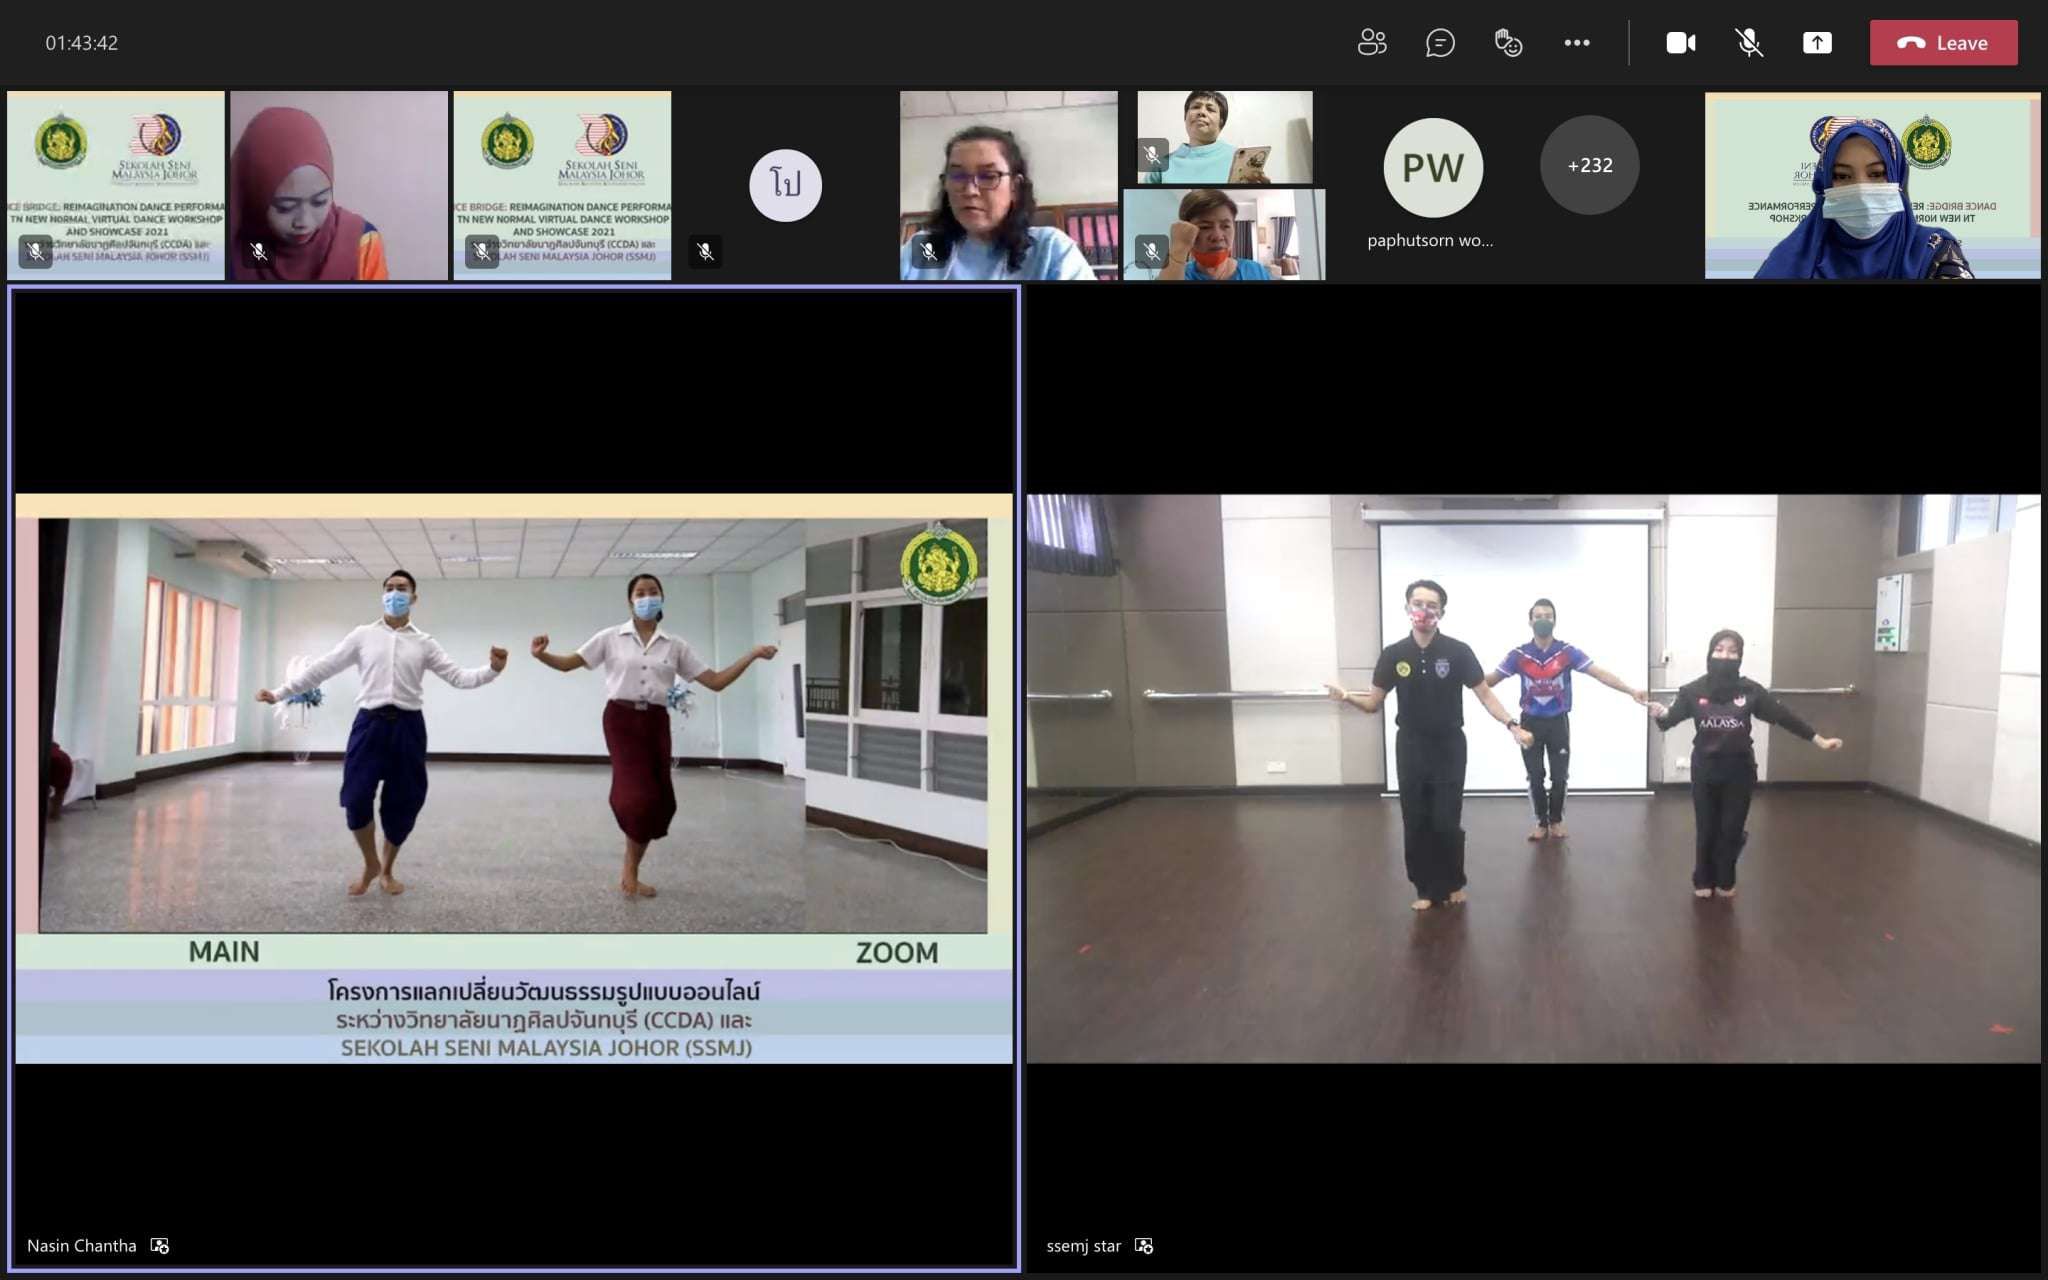The height and width of the screenshot is (1280, 2048).
Task: Click the Nasin Chantha name label
Action: coord(81,1245)
